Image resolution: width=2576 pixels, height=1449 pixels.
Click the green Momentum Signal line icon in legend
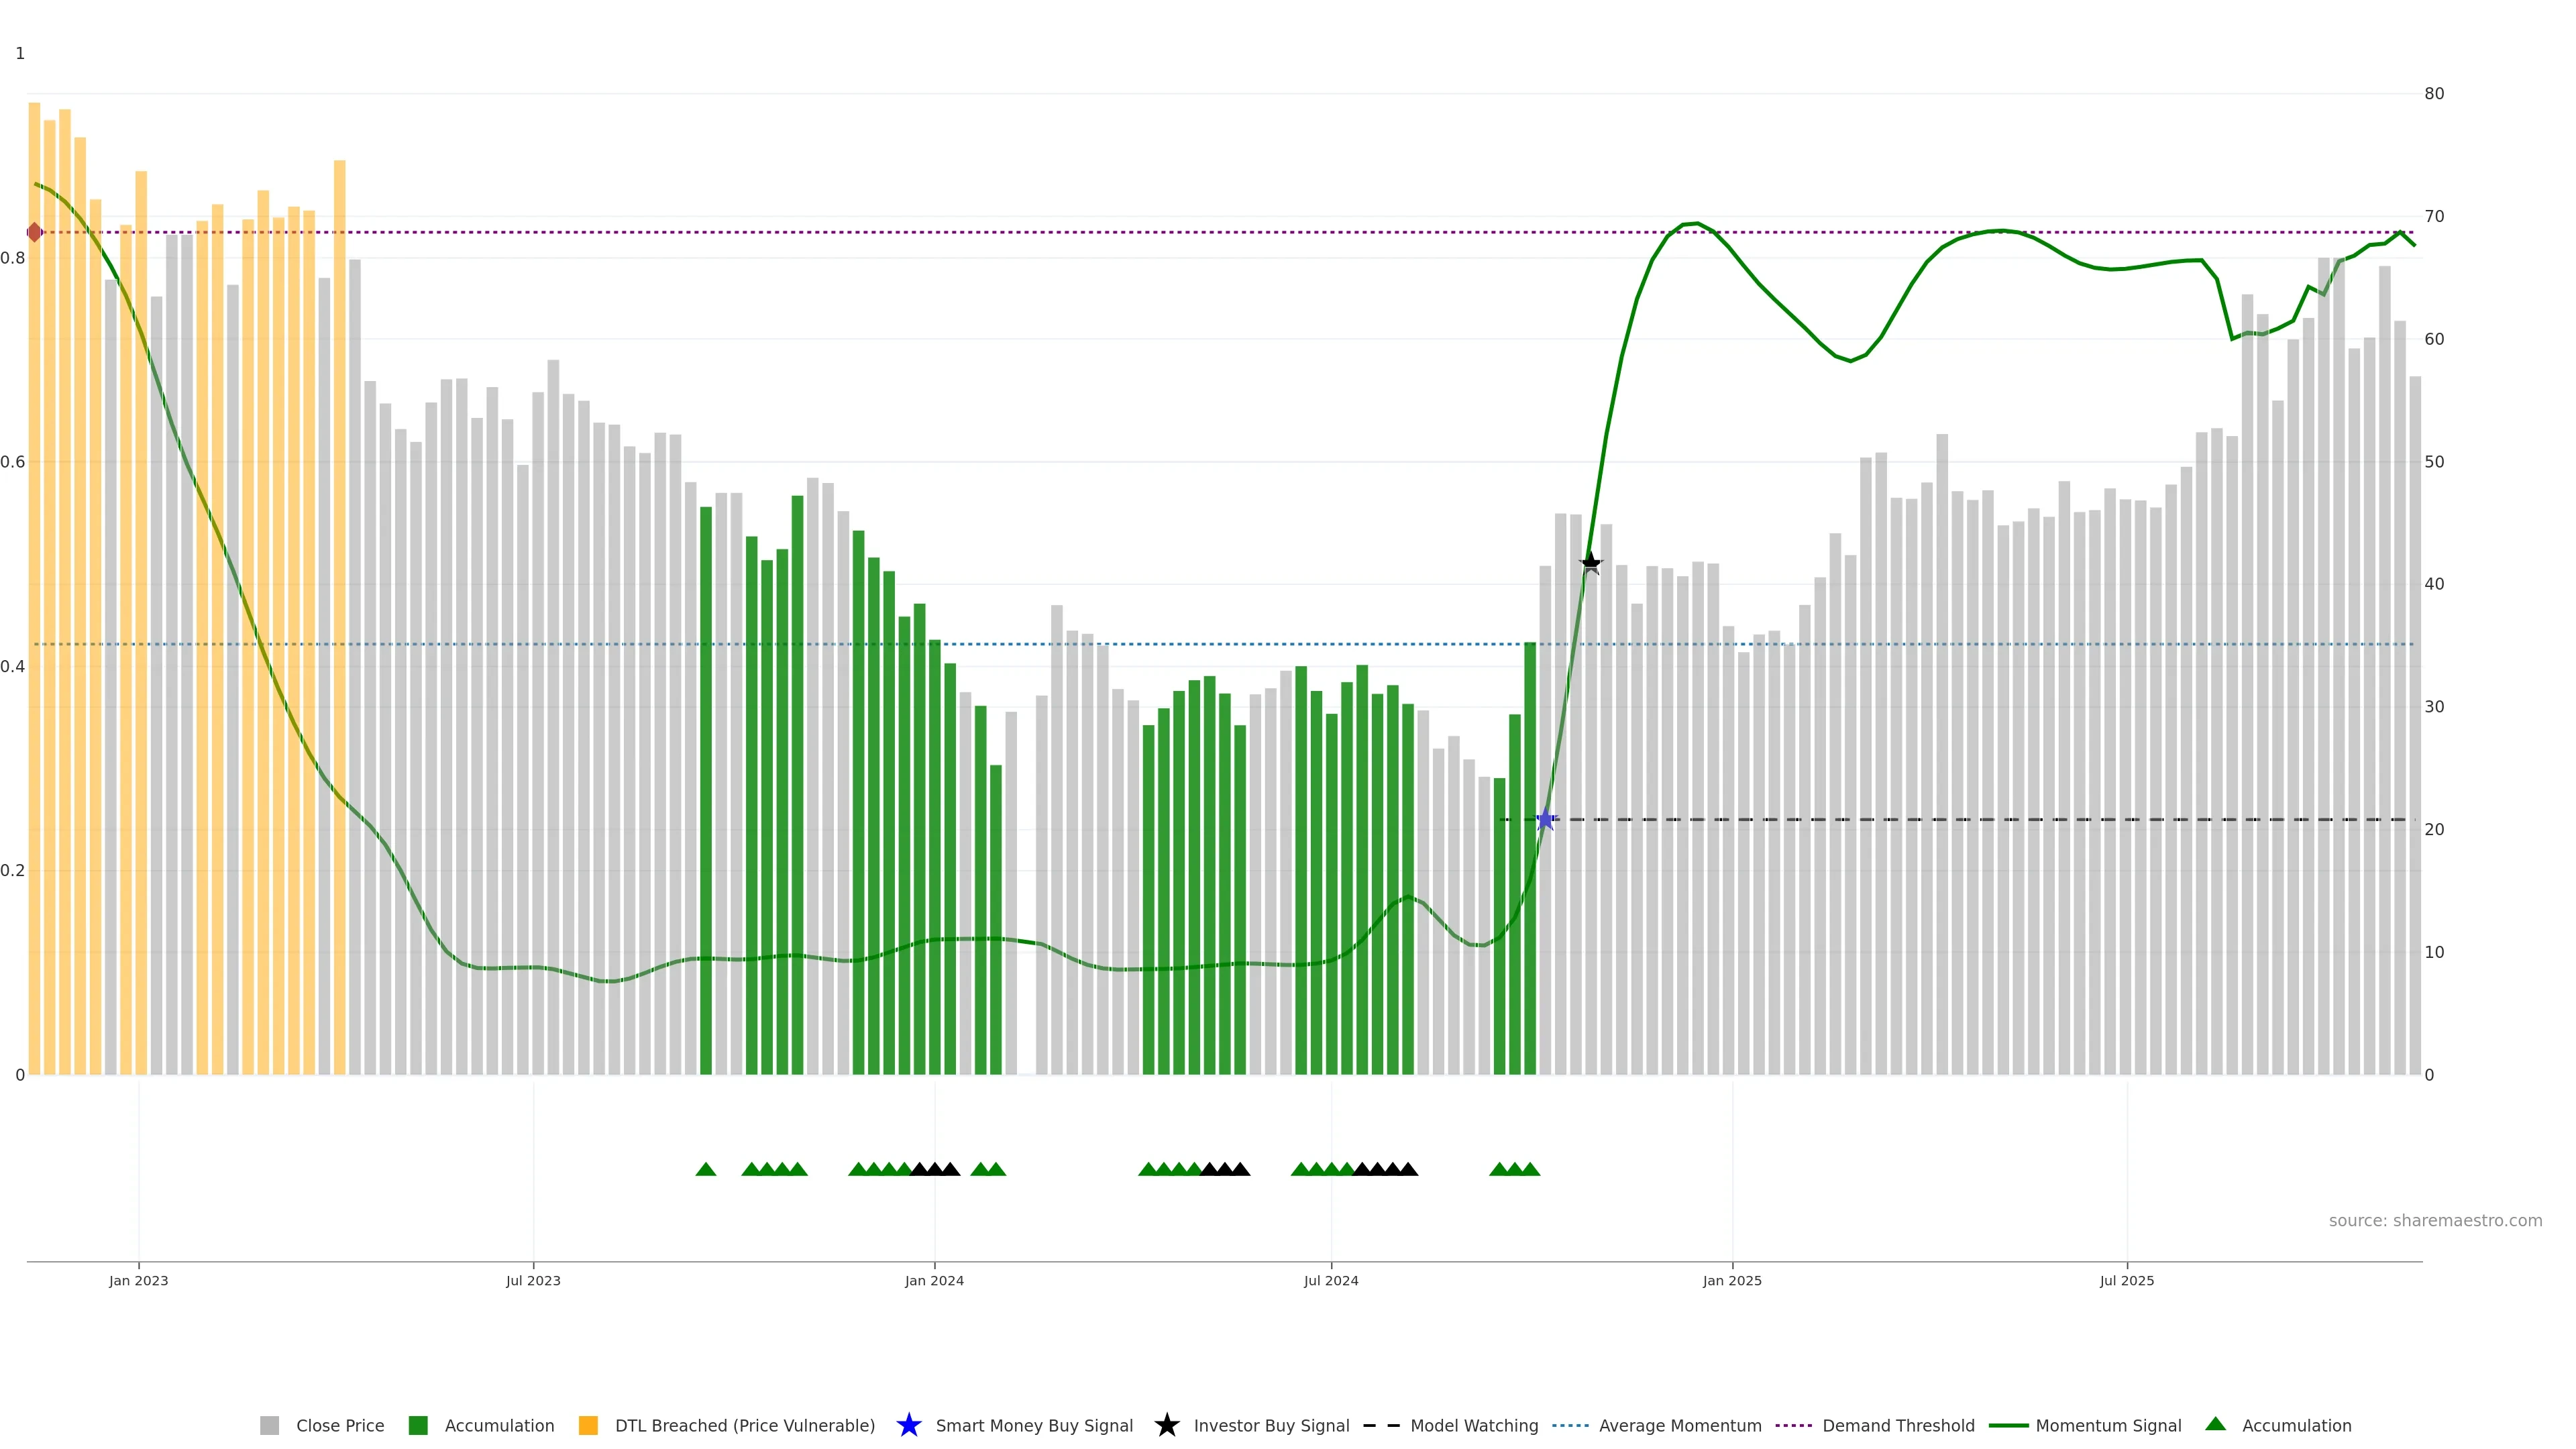coord(2008,1425)
